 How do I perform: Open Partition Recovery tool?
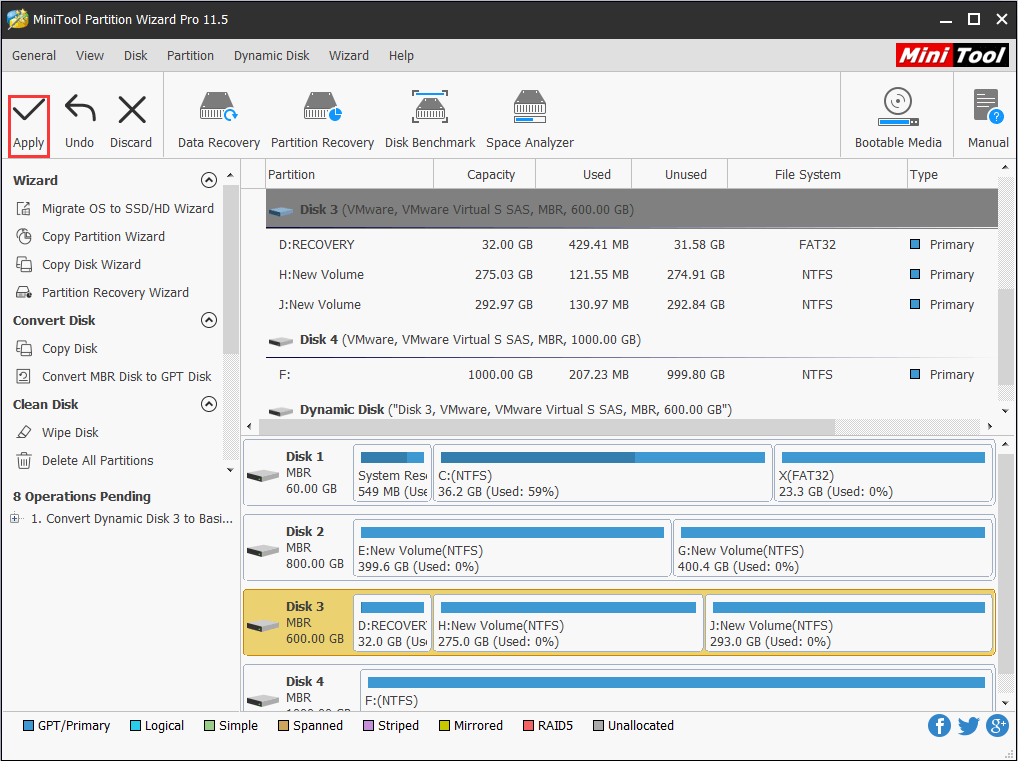pyautogui.click(x=322, y=121)
